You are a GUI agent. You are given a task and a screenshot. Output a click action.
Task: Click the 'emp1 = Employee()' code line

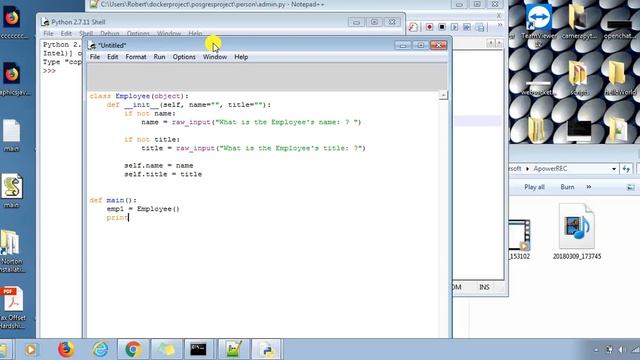point(143,209)
